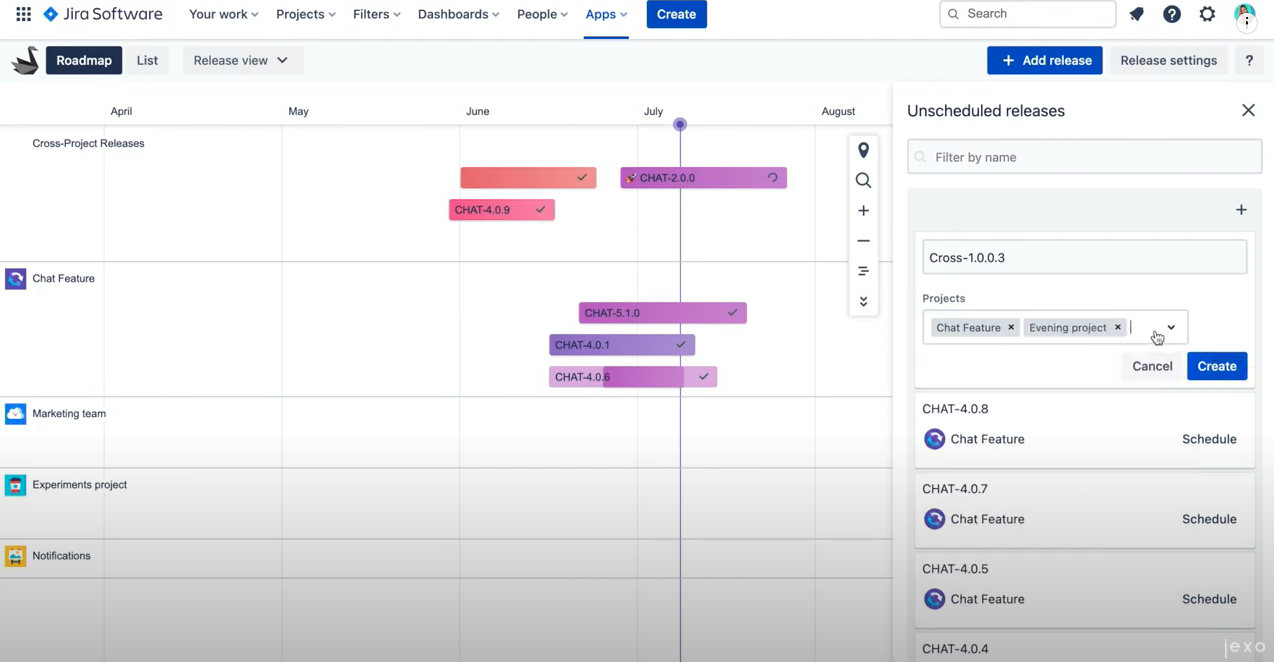Toggle the released checkmark on CHAT-4.0.9

pyautogui.click(x=540, y=209)
